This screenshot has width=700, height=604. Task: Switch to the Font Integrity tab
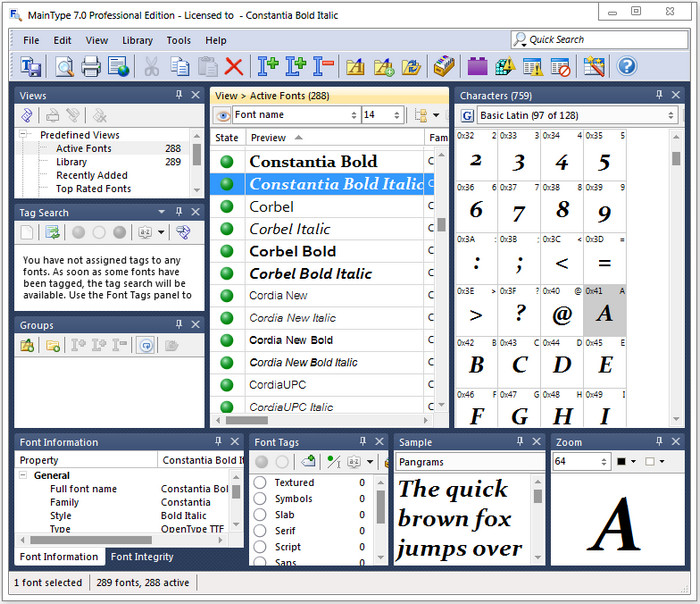pyautogui.click(x=142, y=557)
